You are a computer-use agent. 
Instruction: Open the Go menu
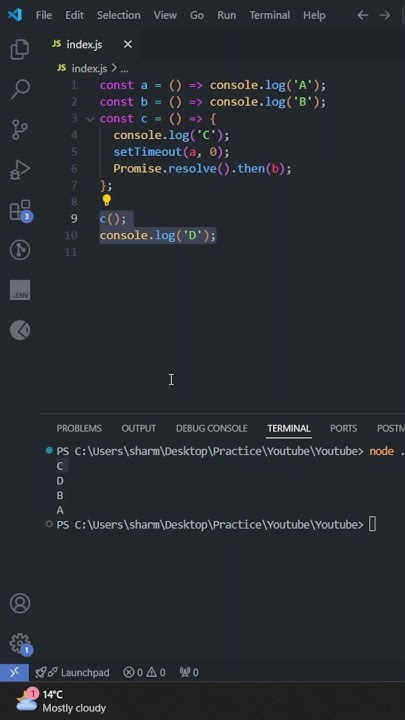click(x=197, y=15)
